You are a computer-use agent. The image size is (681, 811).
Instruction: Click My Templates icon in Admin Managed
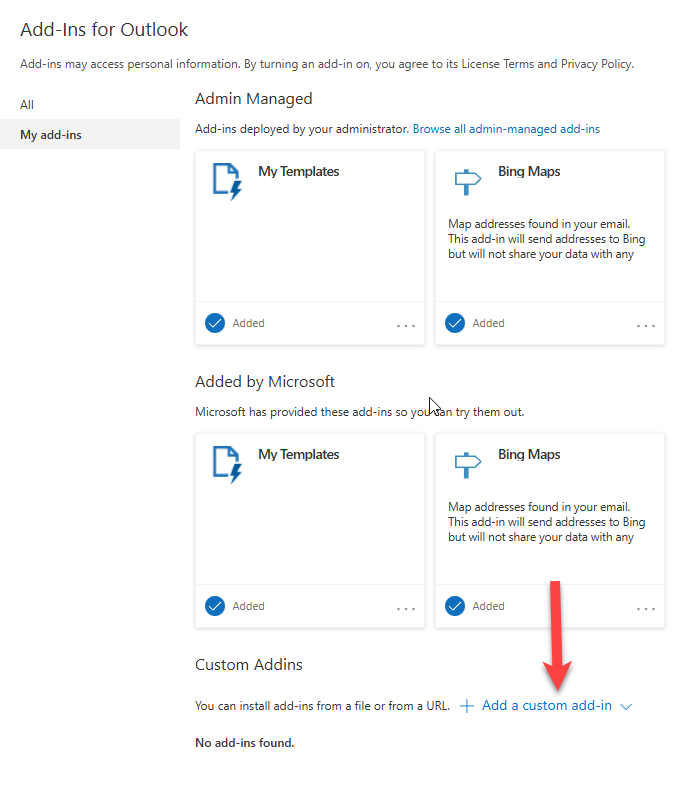[227, 182]
